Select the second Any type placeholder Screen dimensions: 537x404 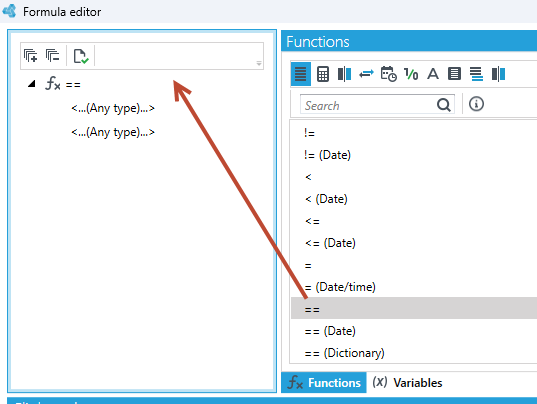113,132
